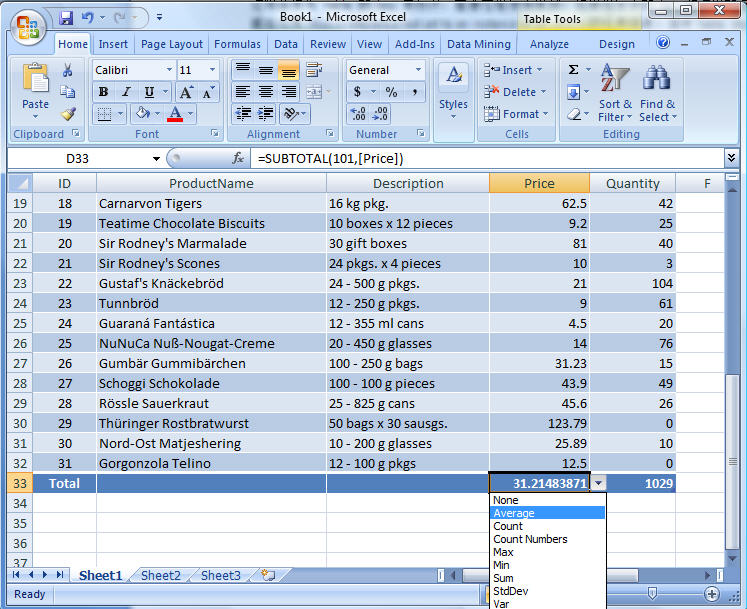Open the Name Box dropdown arrow
This screenshot has height=609, width=747.
click(156, 159)
